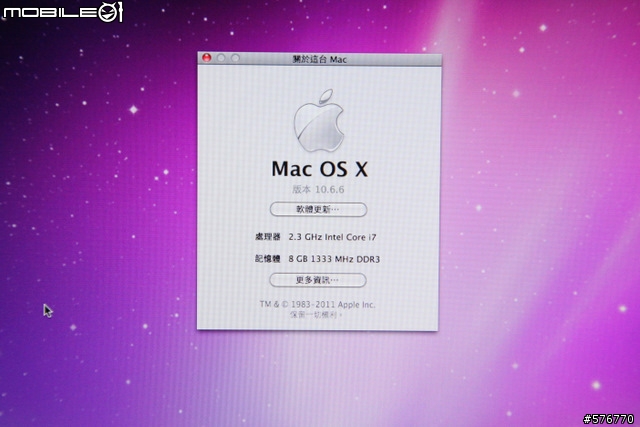Image resolution: width=640 pixels, height=427 pixels.
Task: Click the Apple logo image
Action: coord(319,121)
